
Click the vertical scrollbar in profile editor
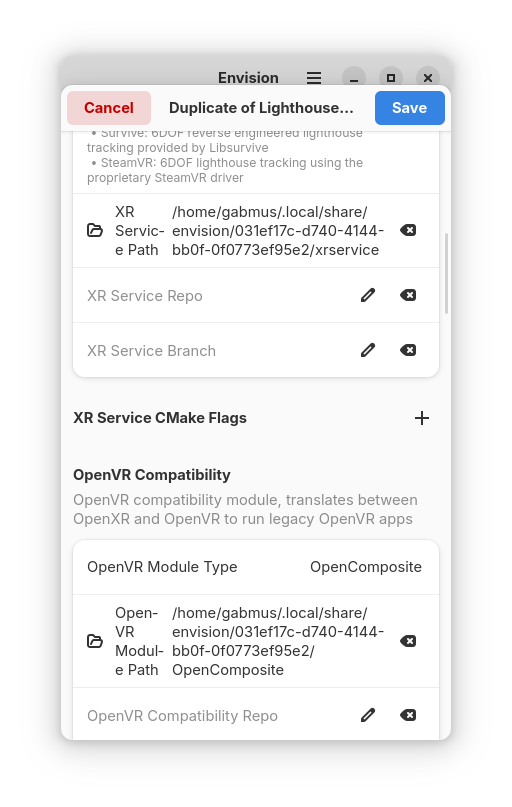446,273
